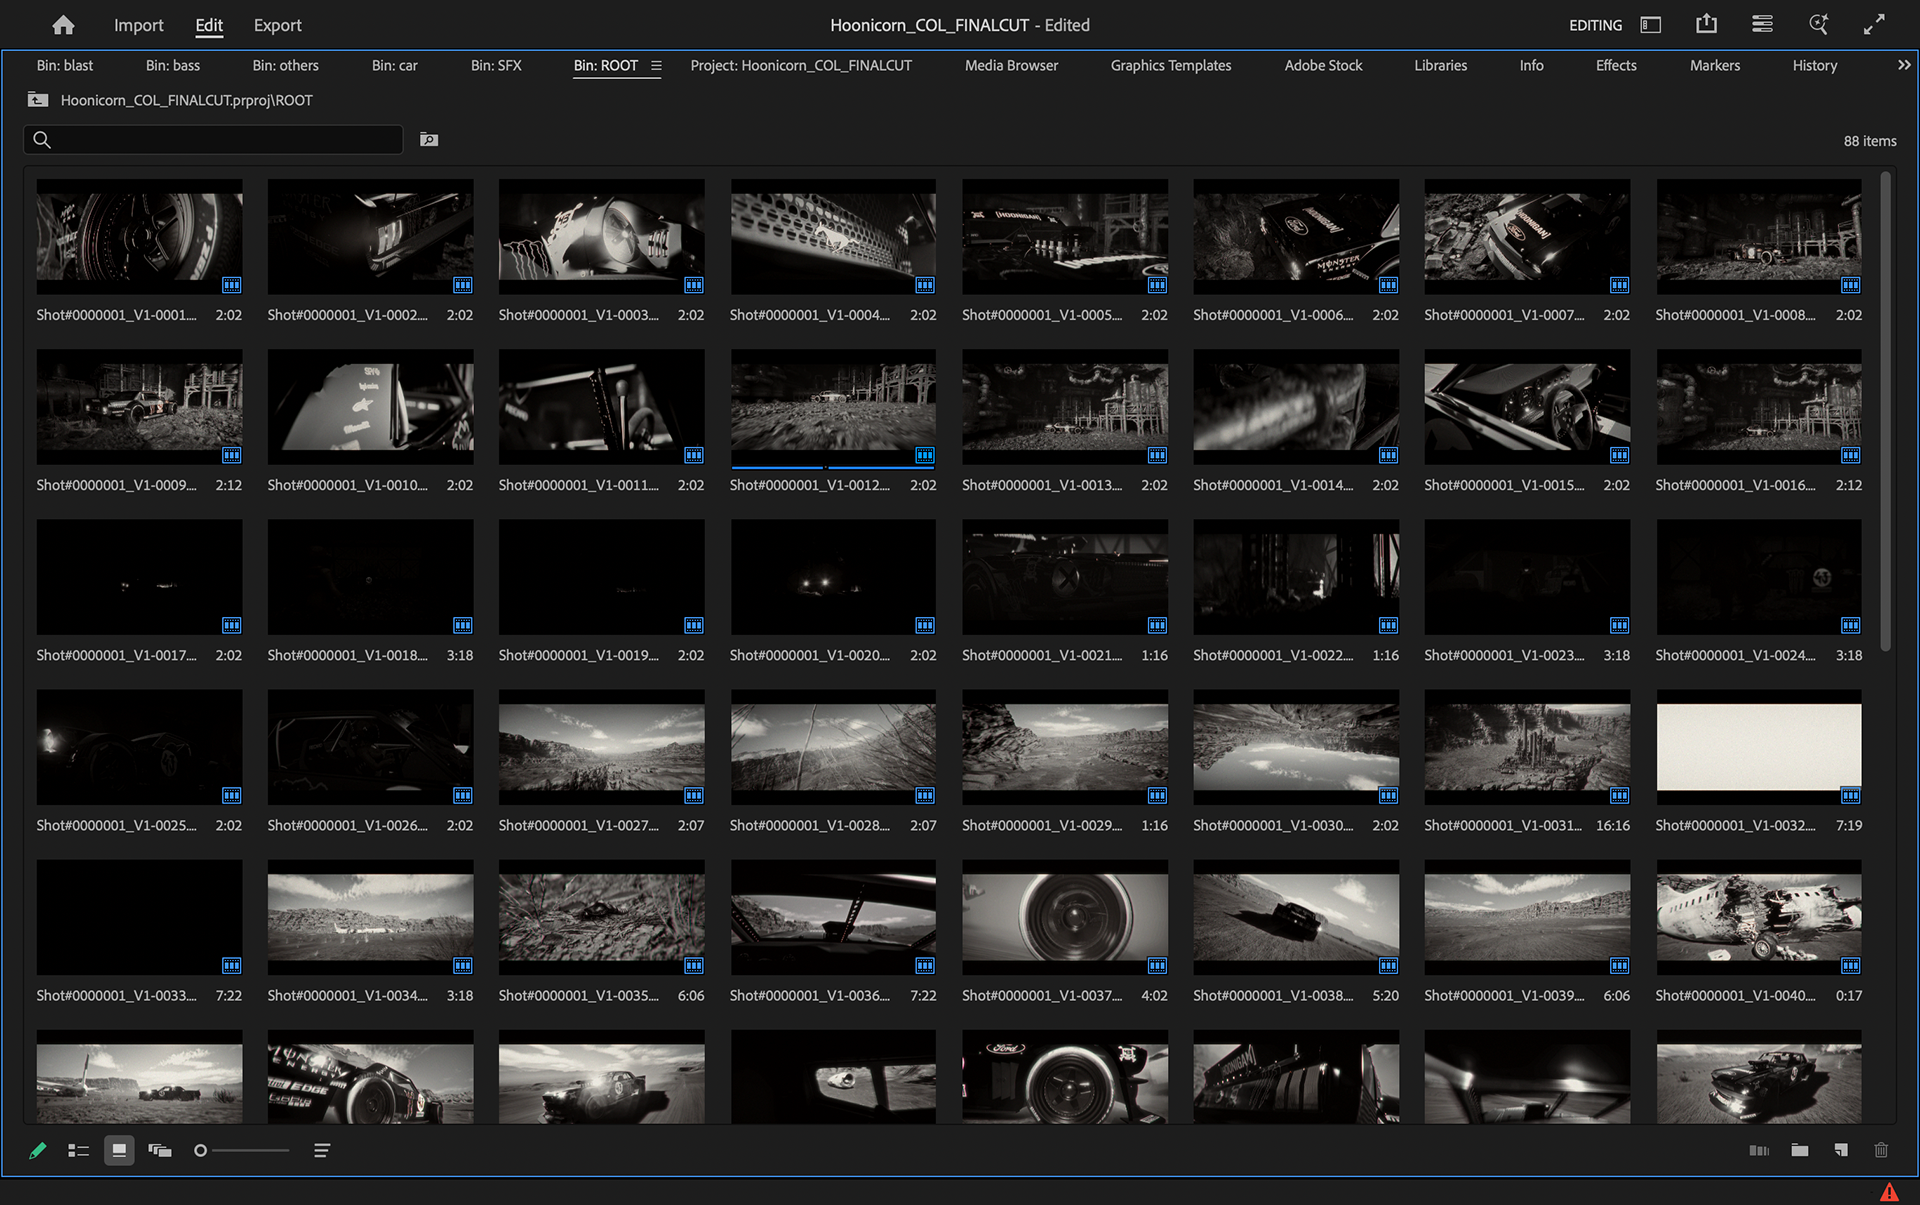This screenshot has width=1920, height=1205.
Task: Toggle the project writable pencil icon
Action: [38, 1150]
